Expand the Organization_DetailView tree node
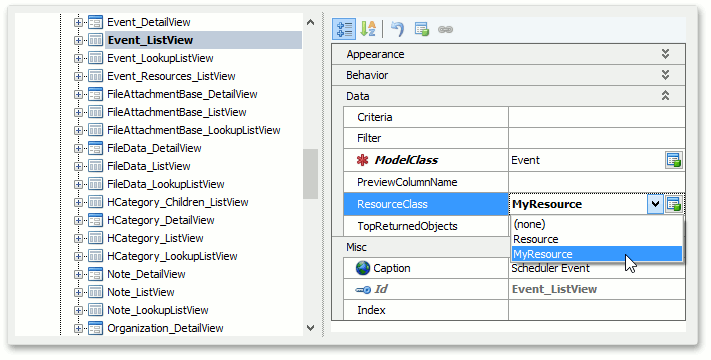This screenshot has width=711, height=360. coord(78,328)
